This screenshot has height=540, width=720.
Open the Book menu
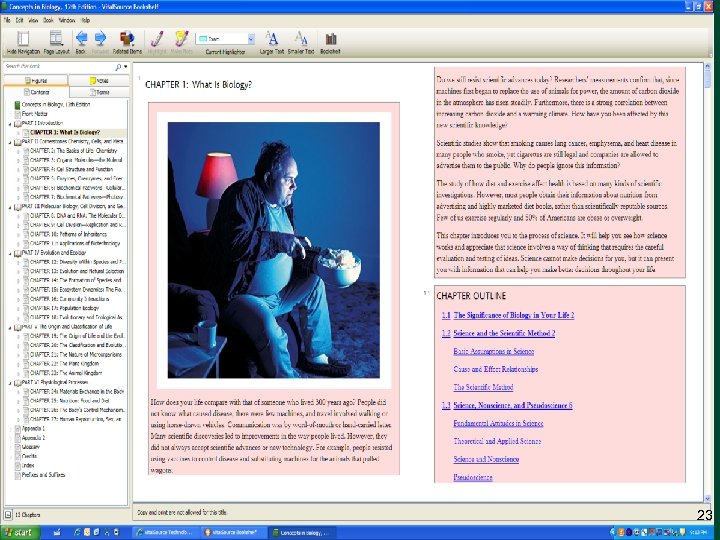[48, 20]
